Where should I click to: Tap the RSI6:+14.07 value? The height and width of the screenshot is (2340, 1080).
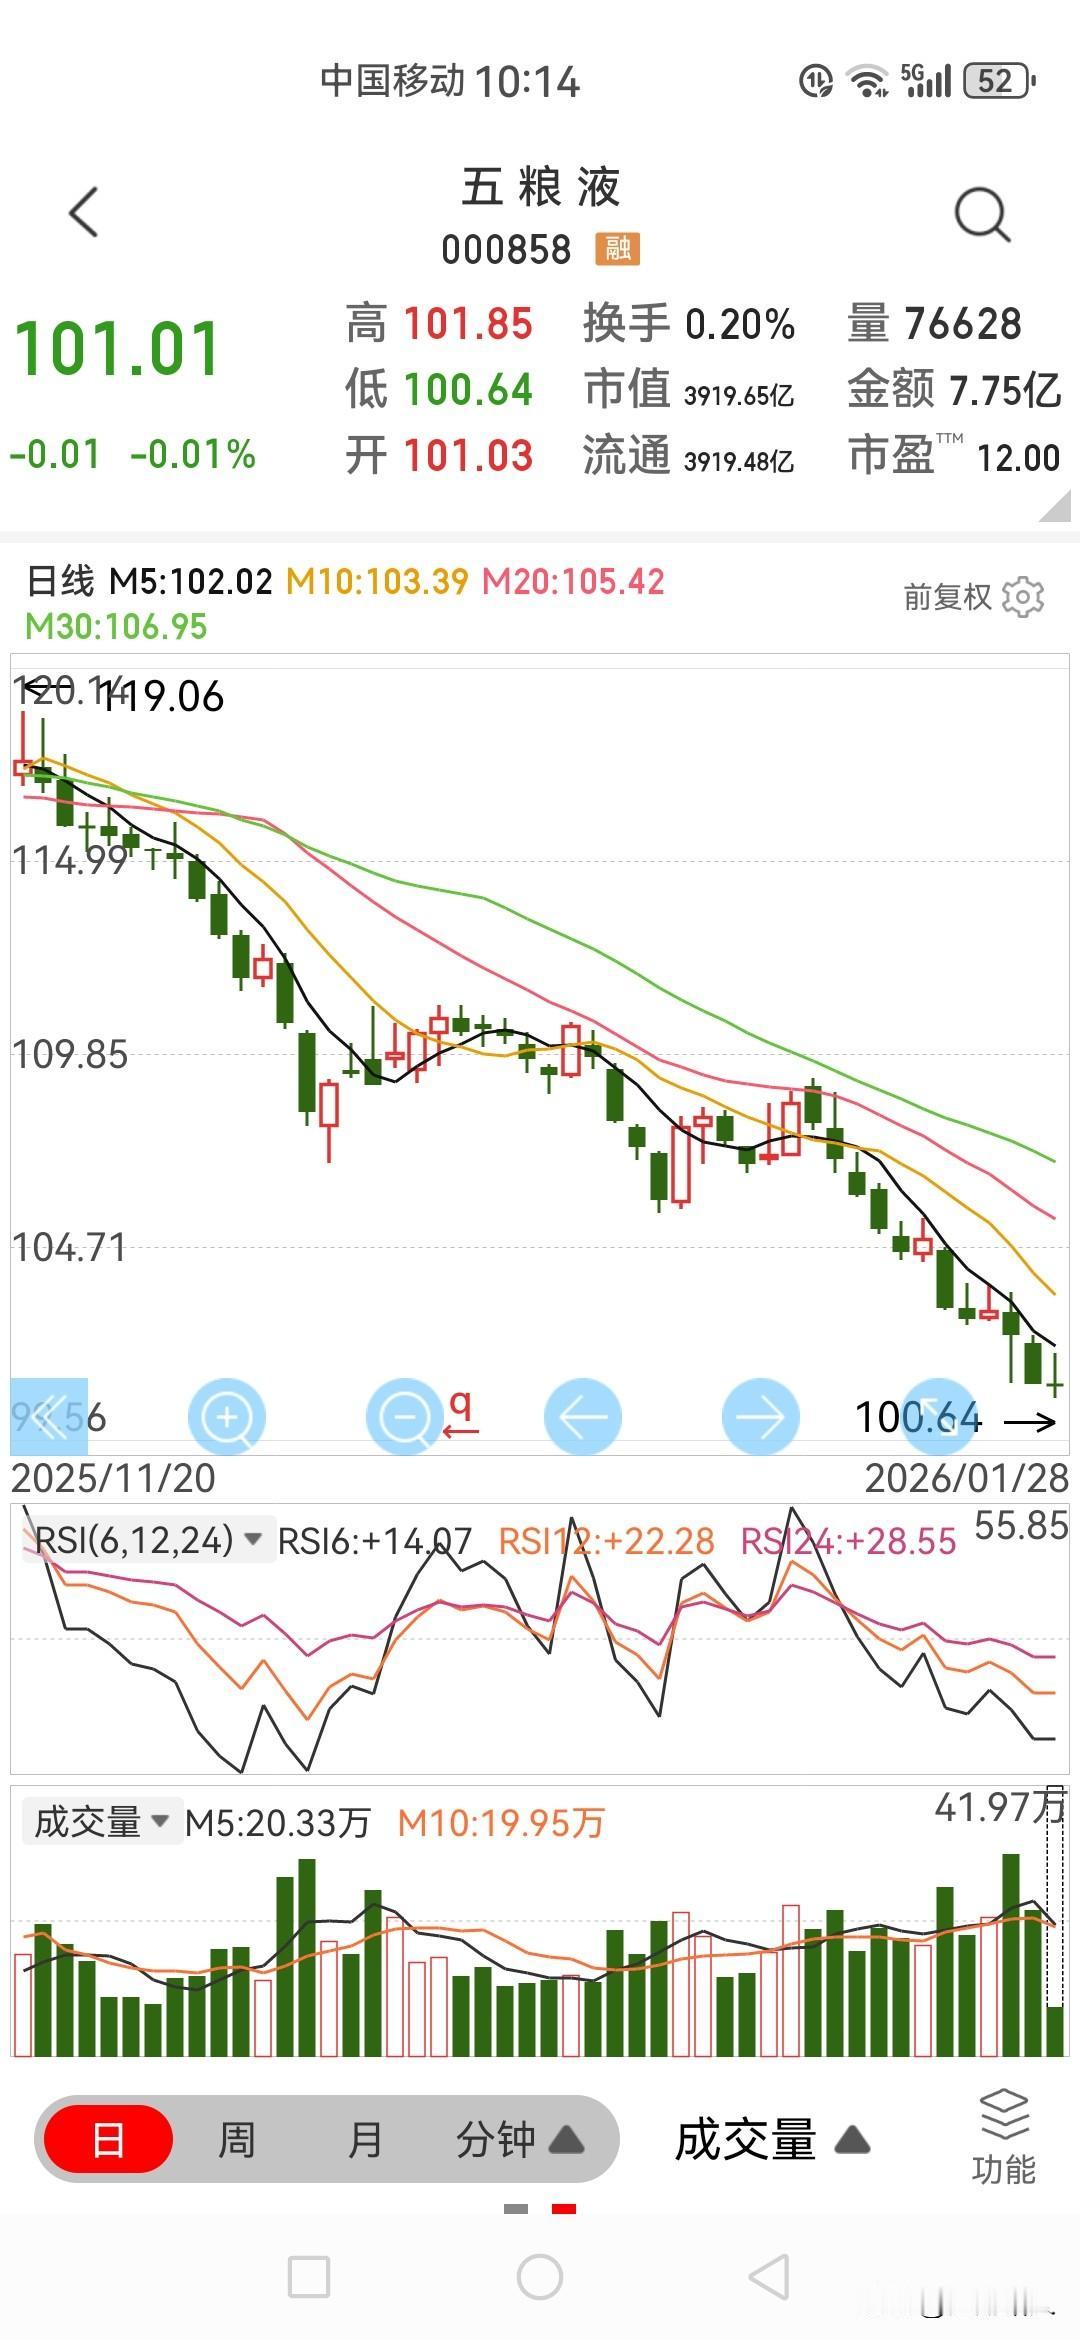375,1541
